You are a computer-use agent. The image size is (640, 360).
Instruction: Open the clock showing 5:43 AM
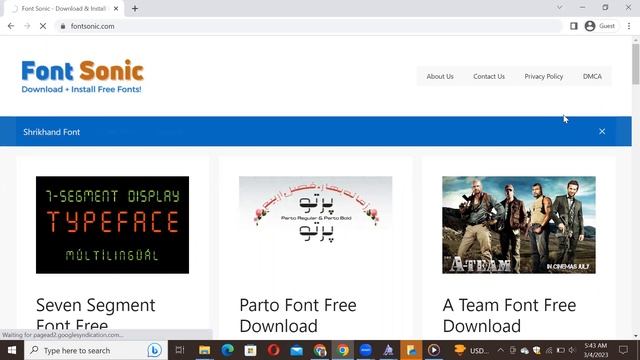pyautogui.click(x=596, y=350)
